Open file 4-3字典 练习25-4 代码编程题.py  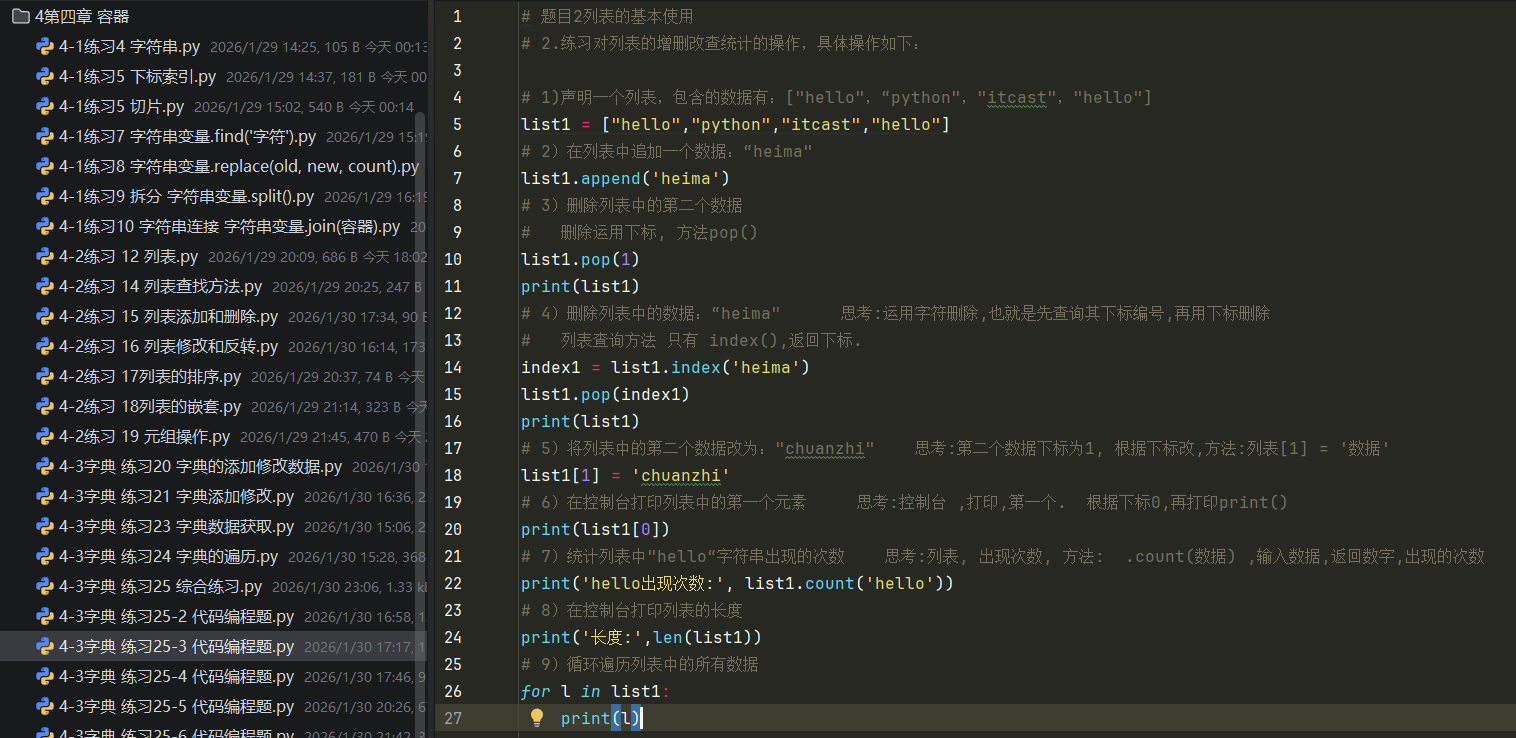click(176, 676)
